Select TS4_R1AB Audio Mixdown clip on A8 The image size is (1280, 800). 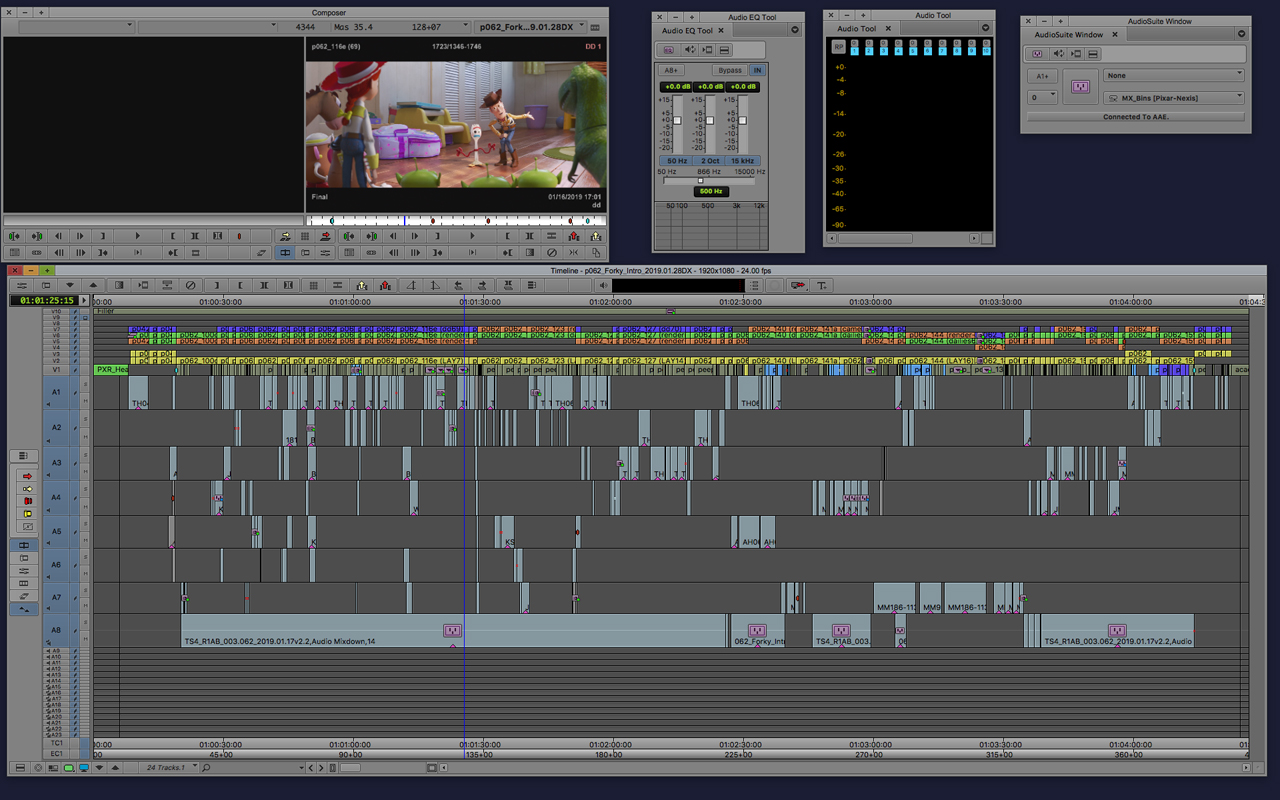click(454, 630)
